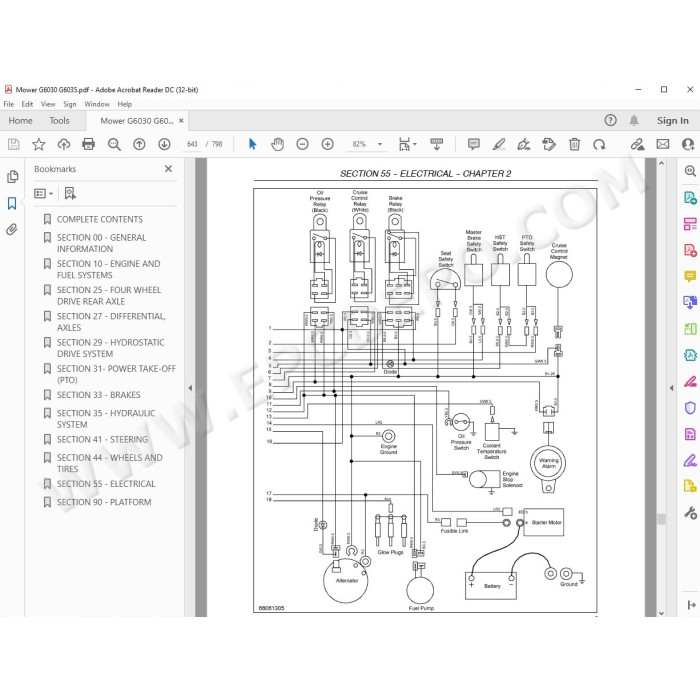
Task: Go to SECTION 41 - STEERING bookmark
Action: click(x=102, y=440)
